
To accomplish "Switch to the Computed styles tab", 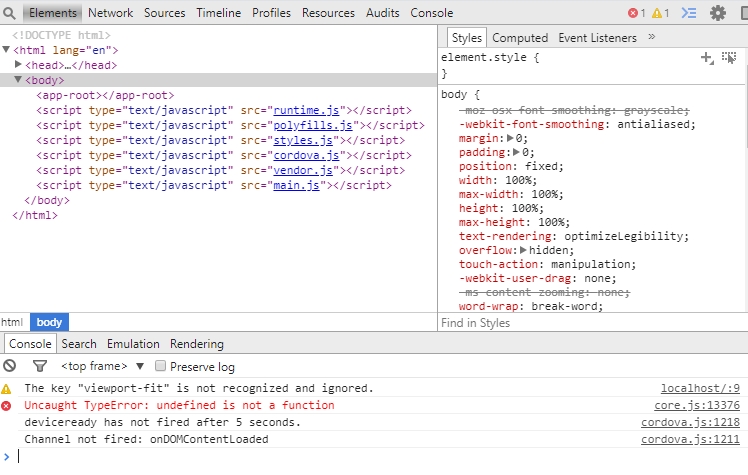I will (520, 38).
